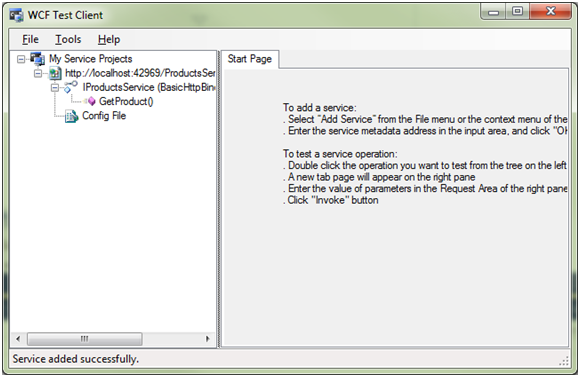Open the File menu
This screenshot has width=580, height=377.
pyautogui.click(x=30, y=39)
